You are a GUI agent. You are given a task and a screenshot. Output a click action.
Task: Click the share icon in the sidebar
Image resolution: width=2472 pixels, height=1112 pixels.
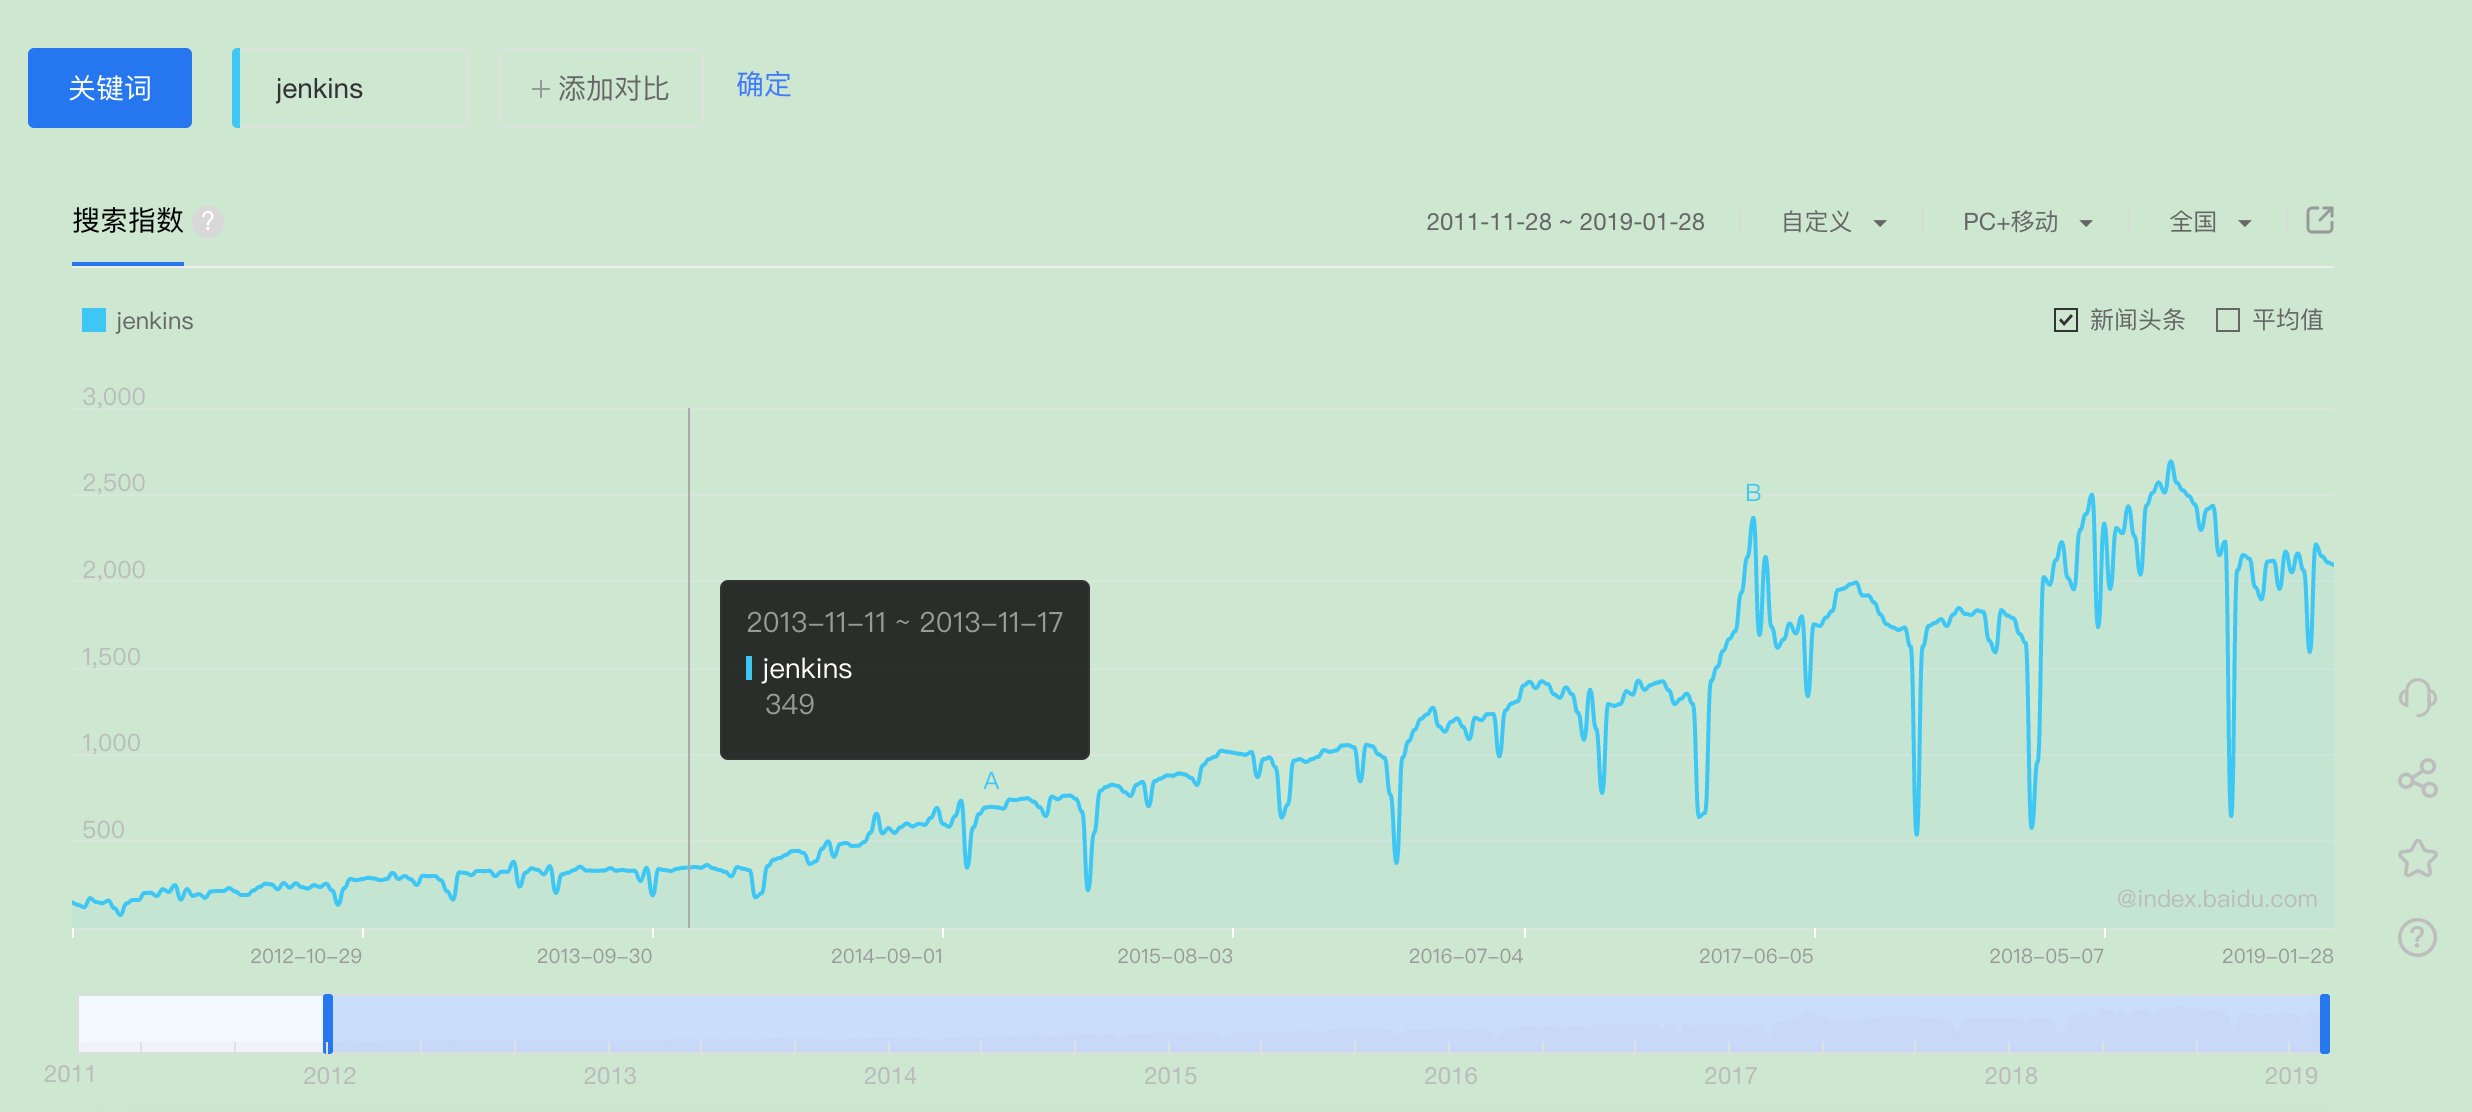(x=2417, y=778)
